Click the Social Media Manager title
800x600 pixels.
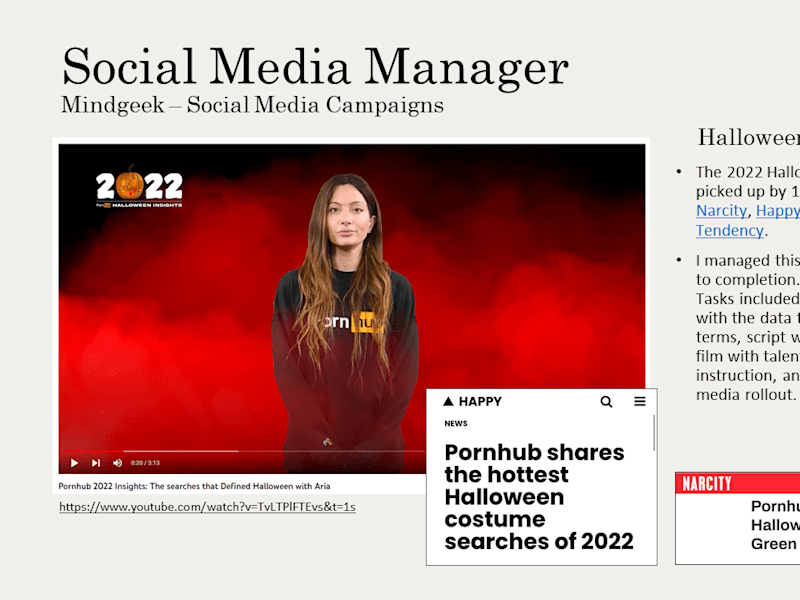(x=315, y=66)
